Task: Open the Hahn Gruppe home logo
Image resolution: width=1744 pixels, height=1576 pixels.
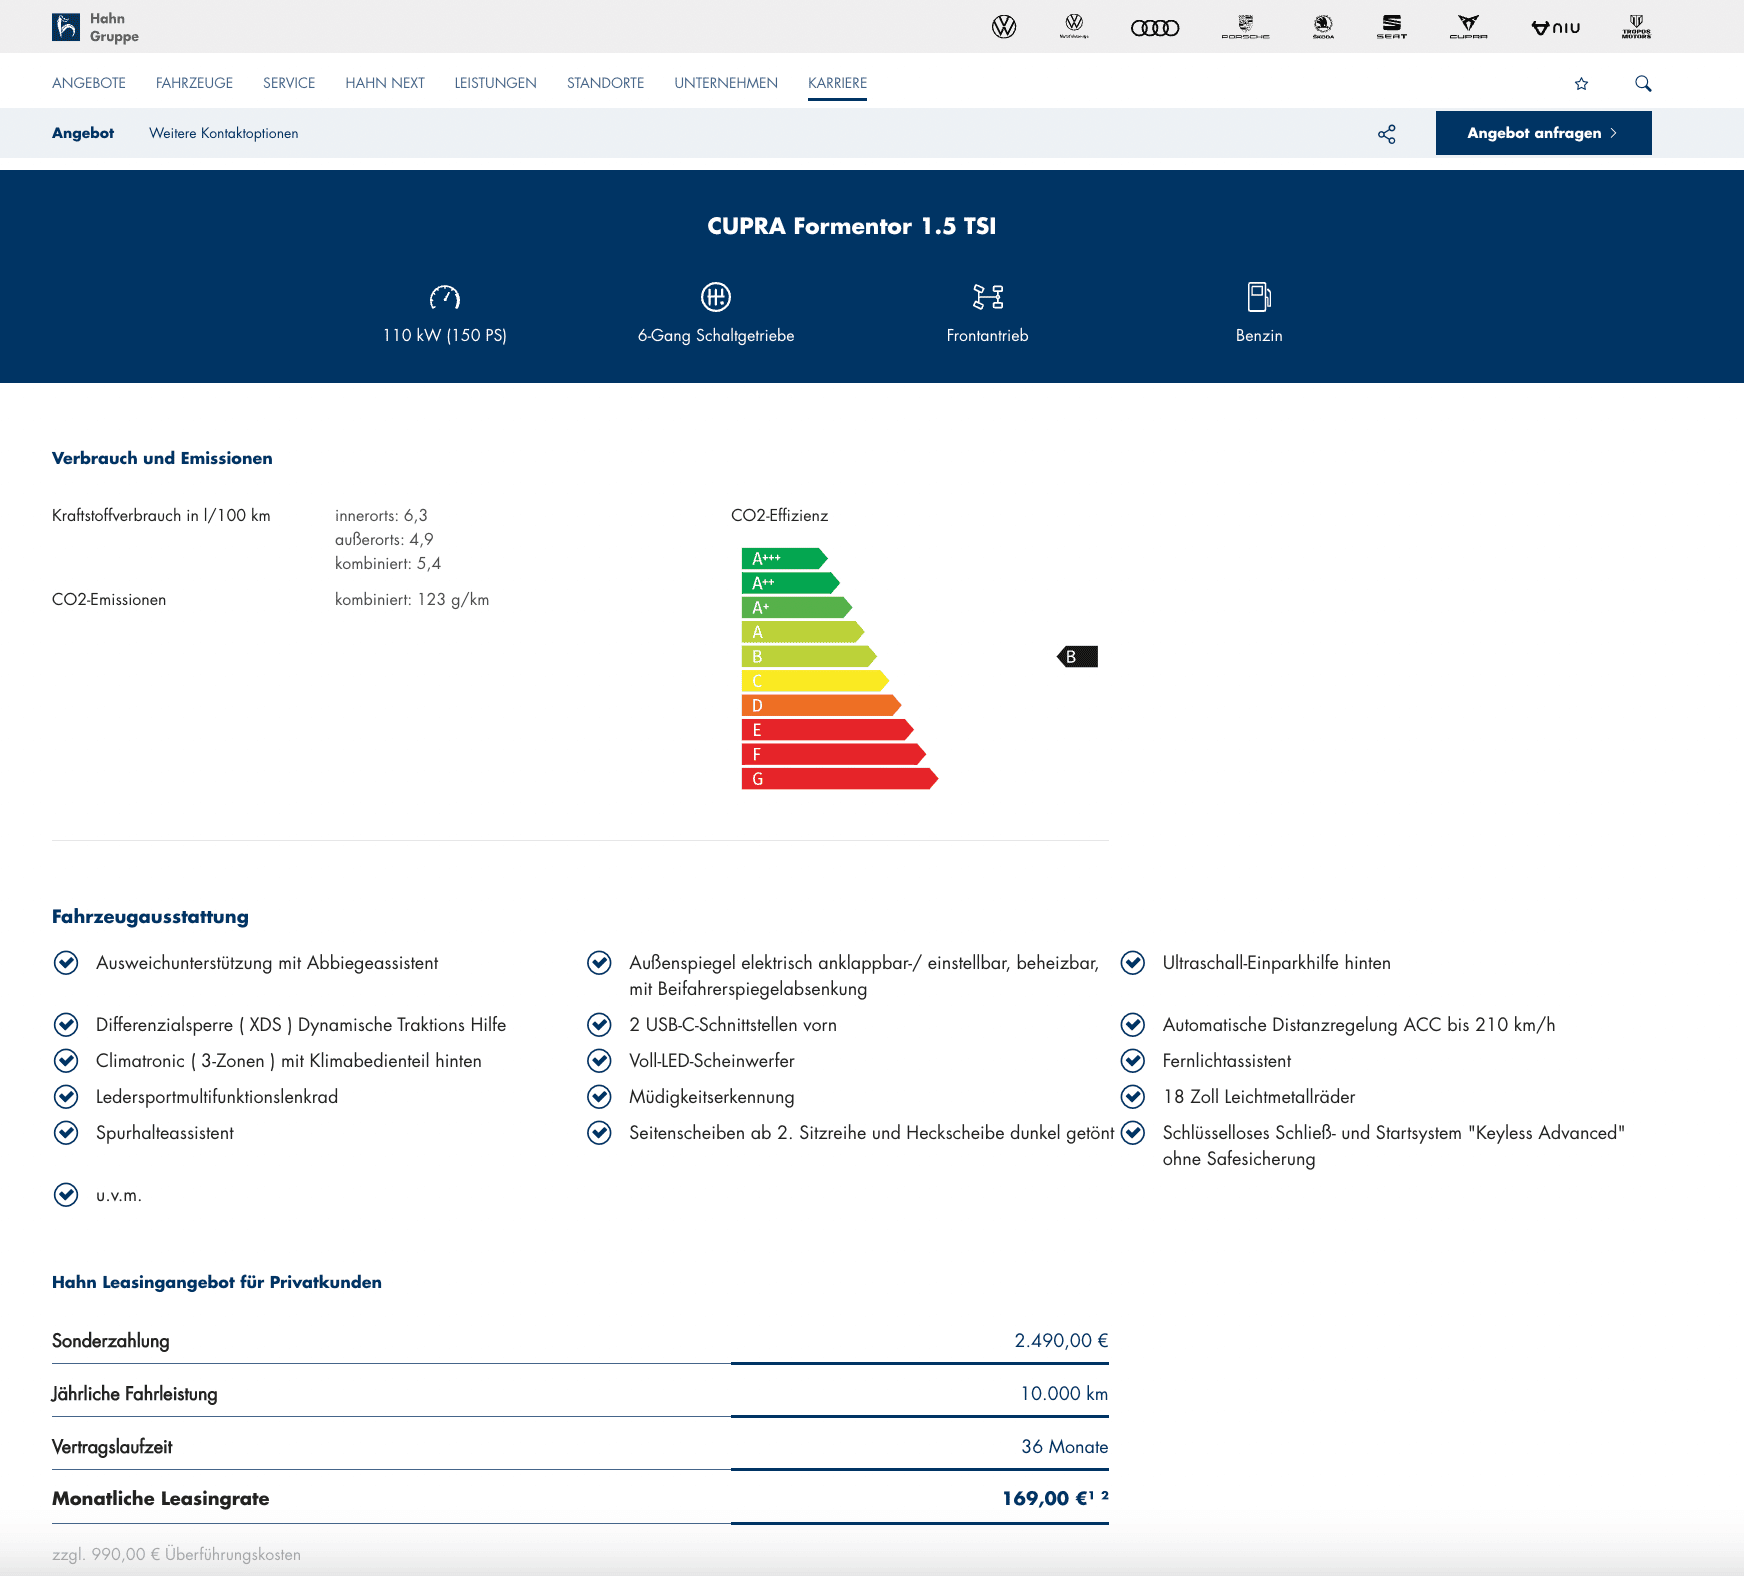Action: tap(95, 27)
